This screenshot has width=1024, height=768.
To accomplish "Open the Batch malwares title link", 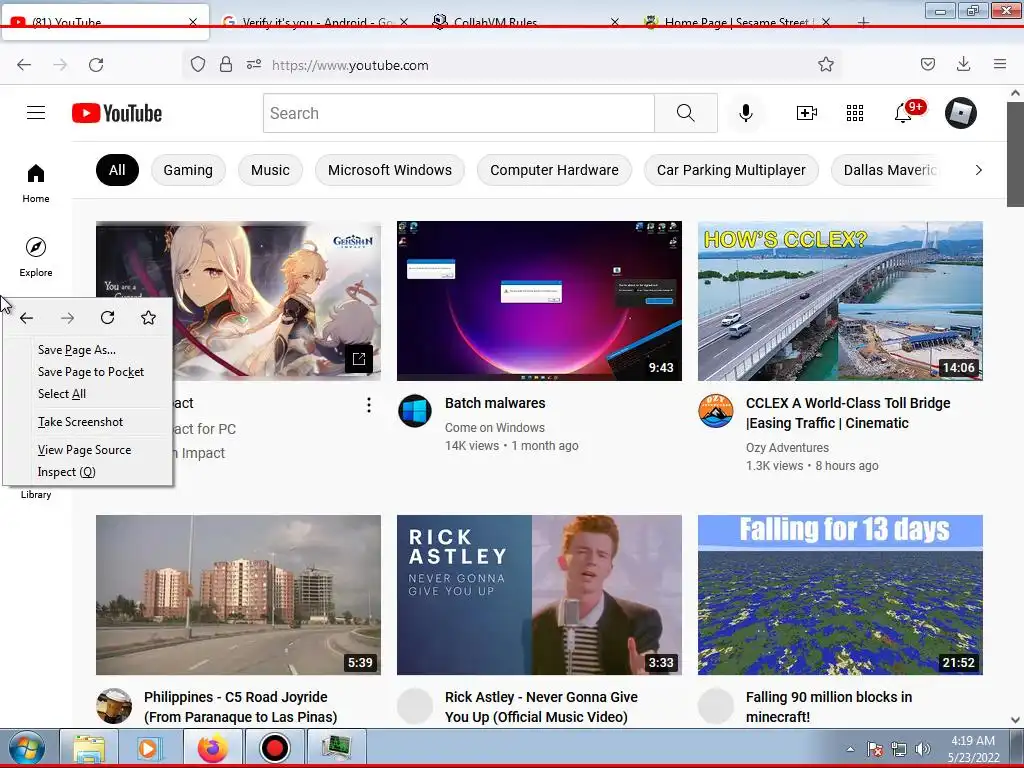I will [495, 403].
